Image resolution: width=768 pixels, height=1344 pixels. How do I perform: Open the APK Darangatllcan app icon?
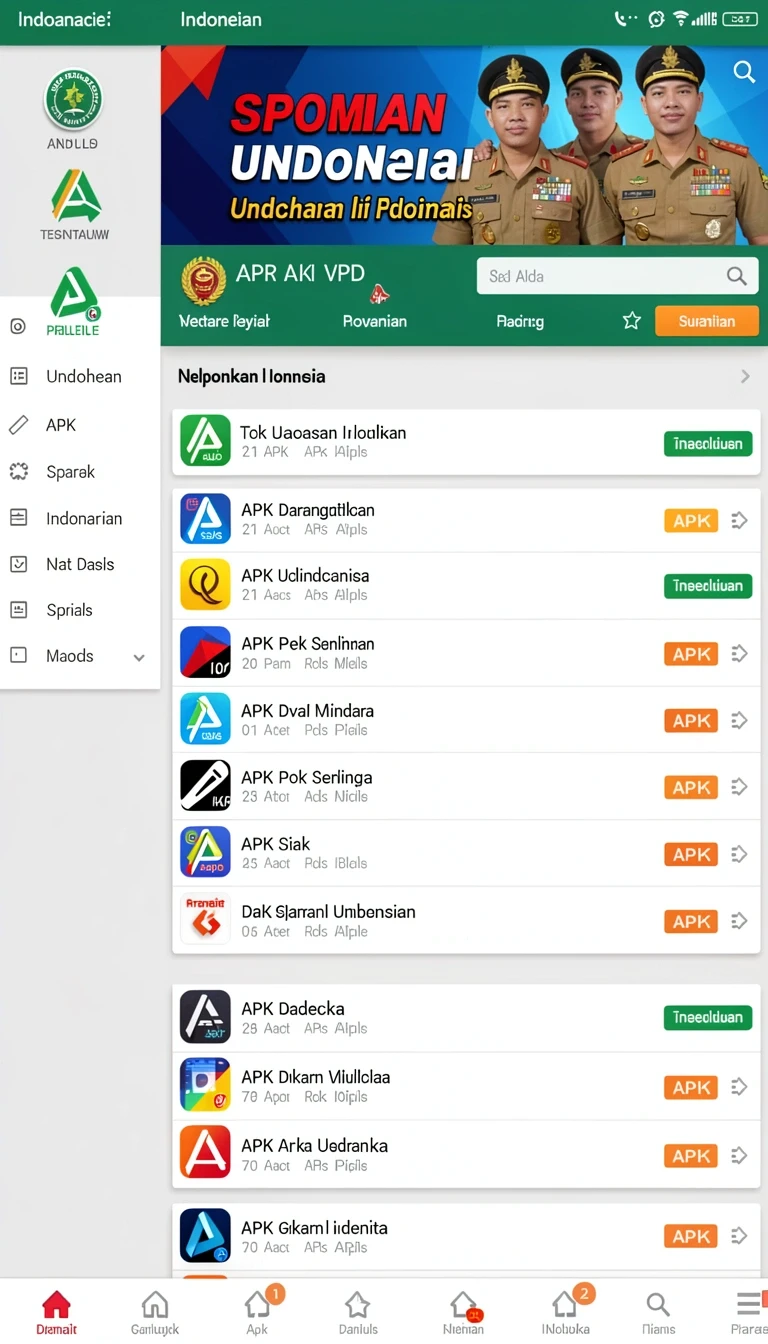click(x=205, y=518)
